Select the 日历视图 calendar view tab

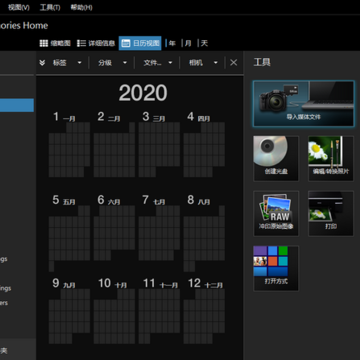tap(140, 43)
